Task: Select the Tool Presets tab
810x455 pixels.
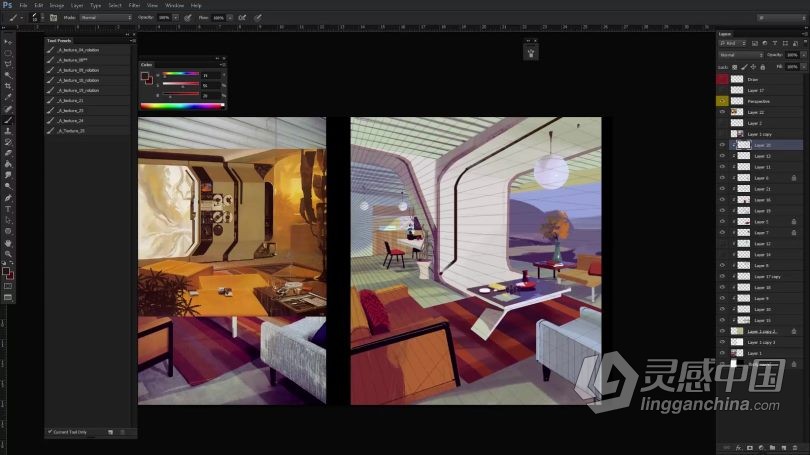Action: click(59, 40)
